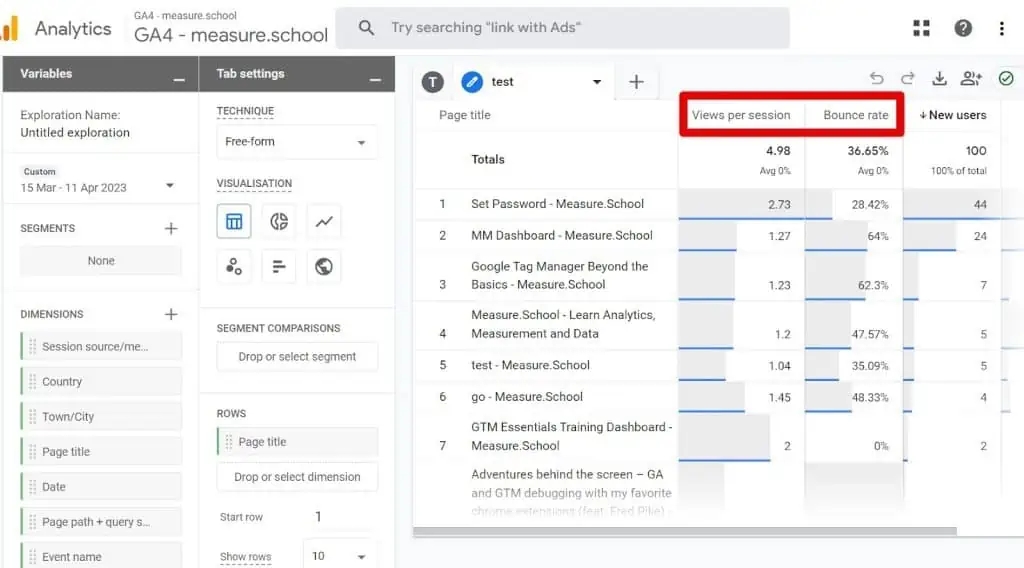Sort by New users column
The image size is (1024, 568).
(952, 115)
